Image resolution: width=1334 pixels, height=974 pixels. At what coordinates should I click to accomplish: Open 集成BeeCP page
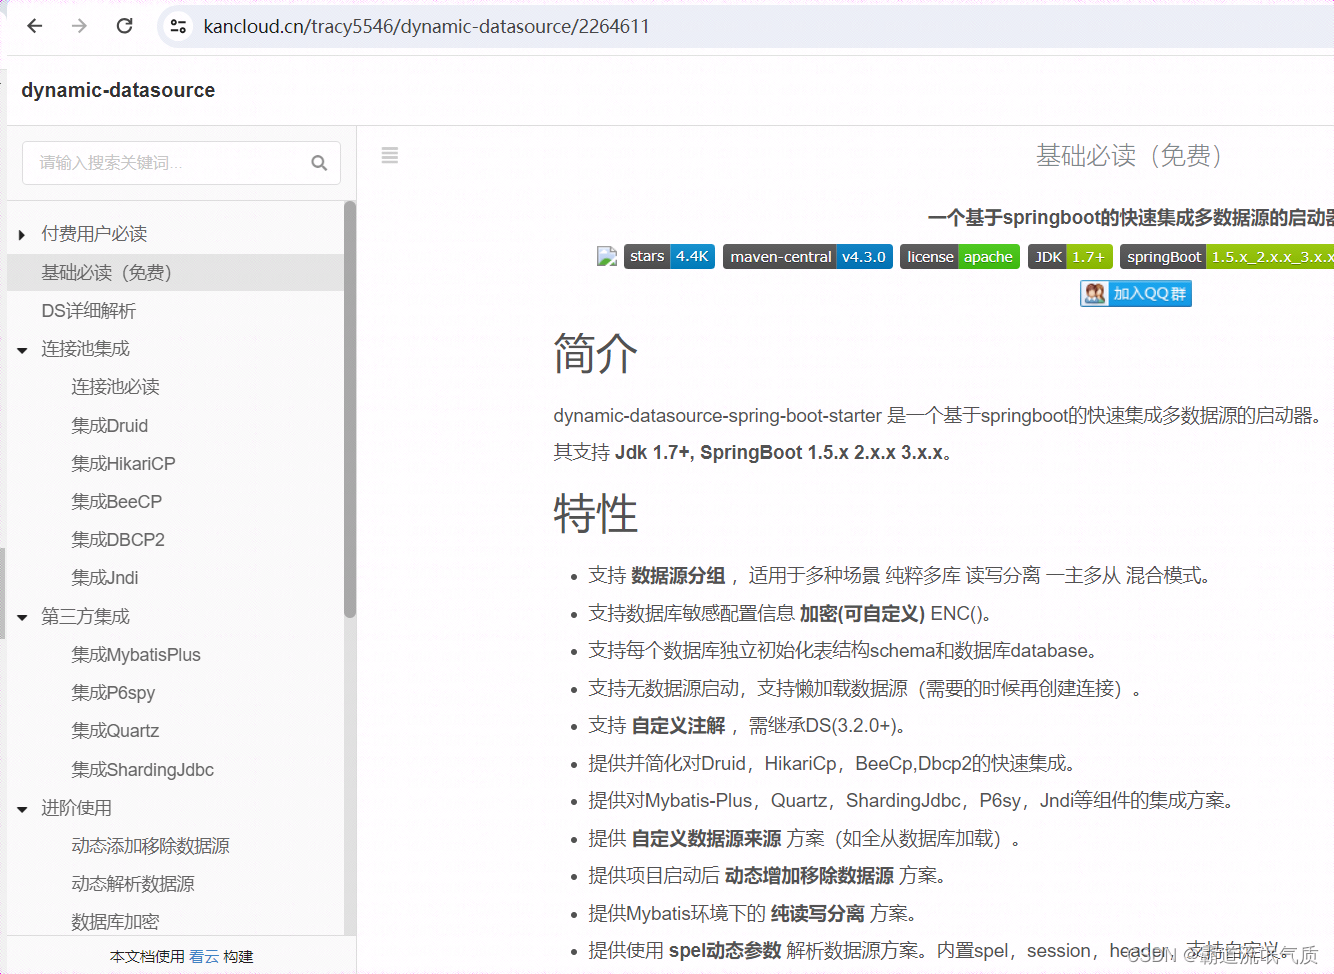point(116,501)
